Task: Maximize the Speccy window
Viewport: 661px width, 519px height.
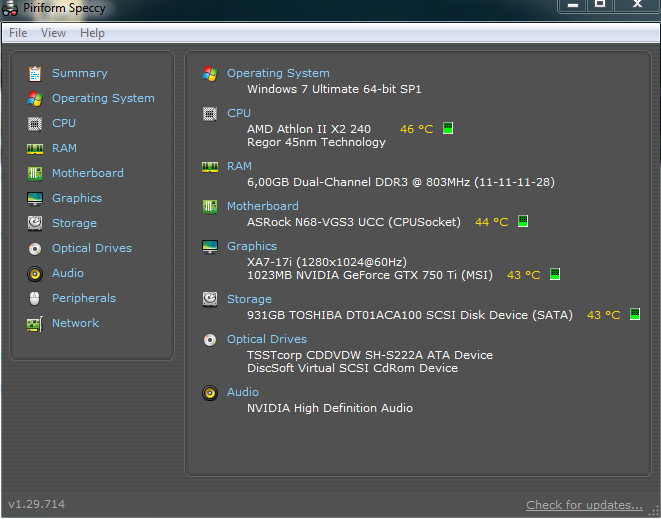Action: click(x=600, y=6)
